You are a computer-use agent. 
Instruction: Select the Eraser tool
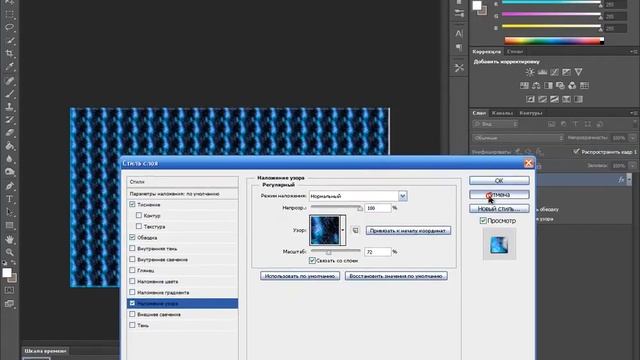[10, 133]
